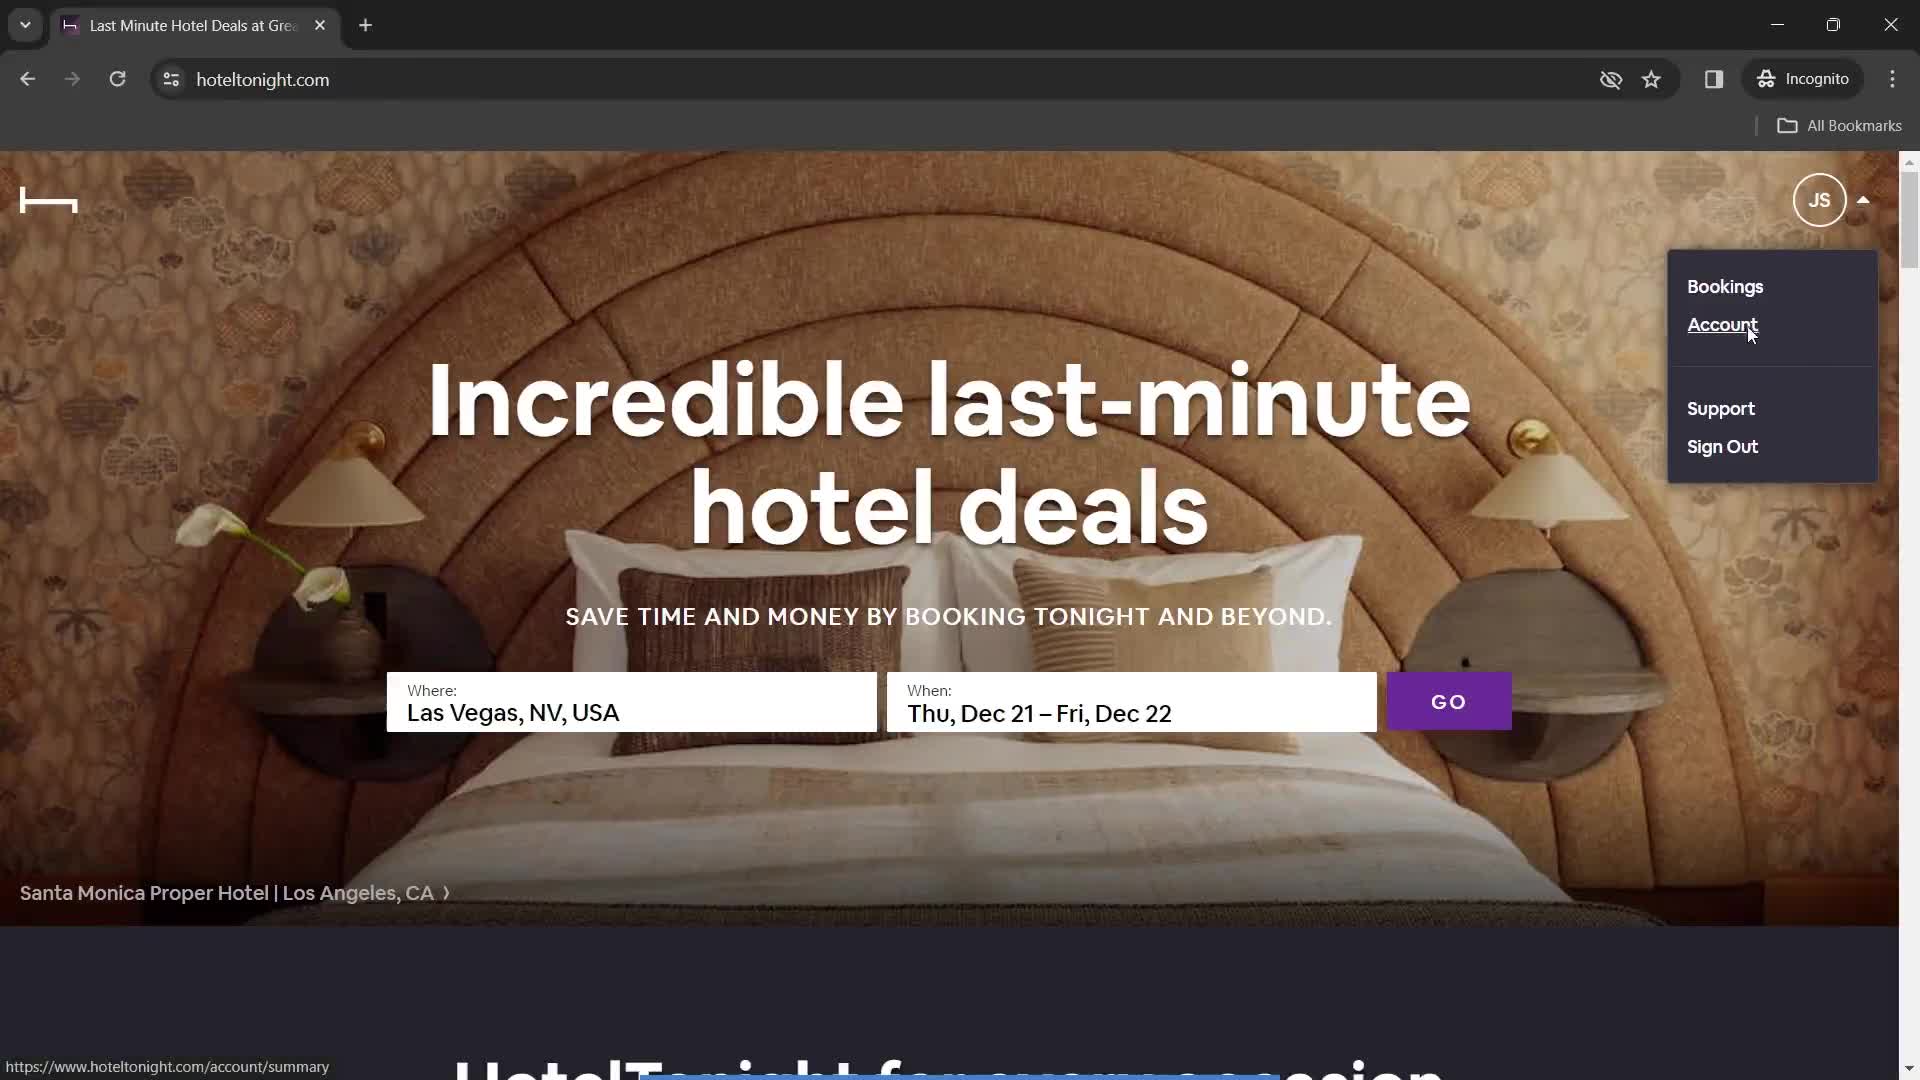Click the GO search button
Image resolution: width=1920 pixels, height=1080 pixels.
[x=1448, y=700]
